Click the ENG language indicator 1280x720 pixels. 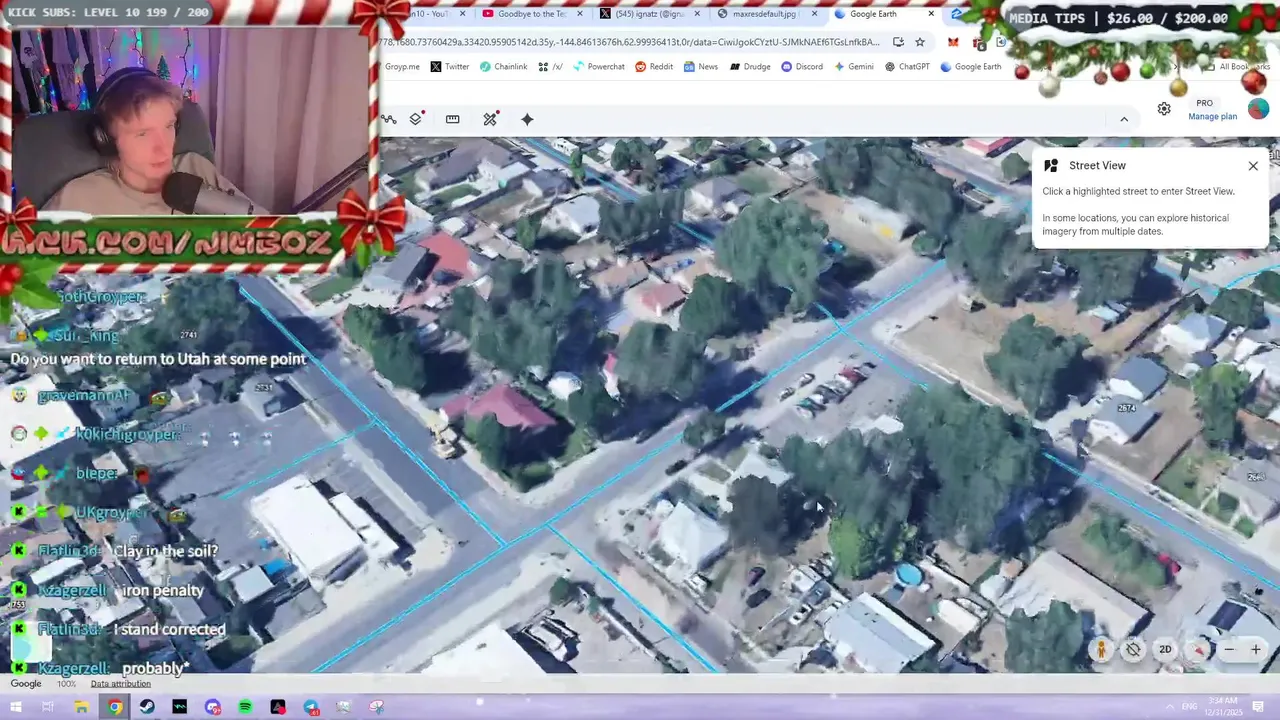pos(1188,707)
